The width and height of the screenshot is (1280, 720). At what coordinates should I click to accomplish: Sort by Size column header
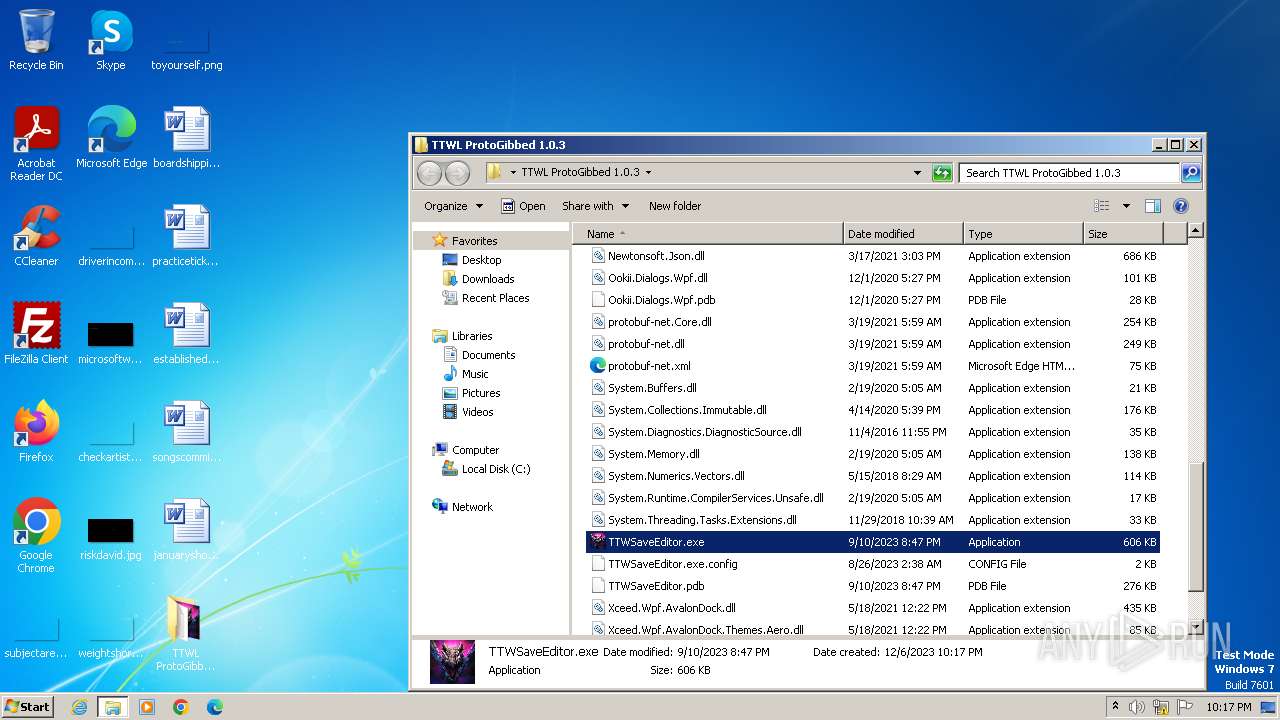click(1123, 234)
